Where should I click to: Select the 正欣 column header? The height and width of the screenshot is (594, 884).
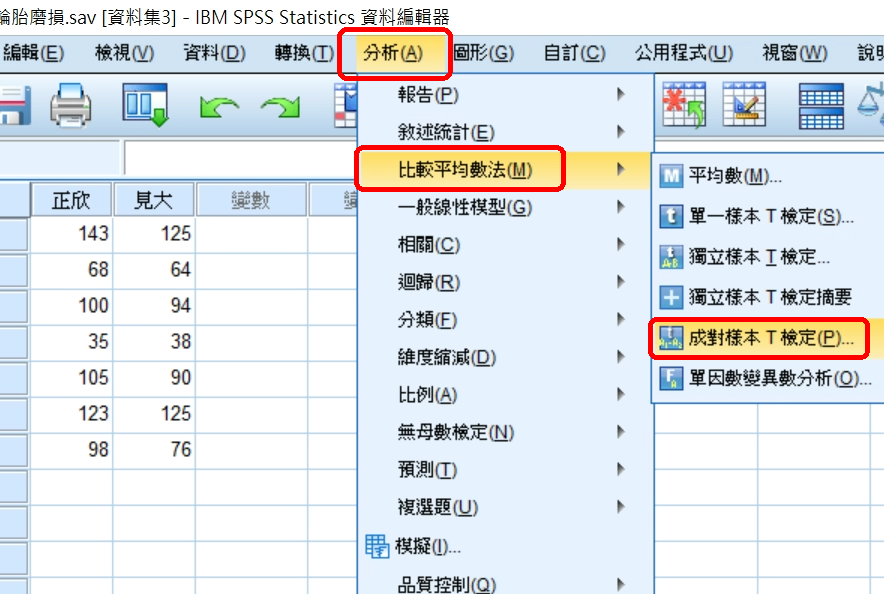click(70, 201)
